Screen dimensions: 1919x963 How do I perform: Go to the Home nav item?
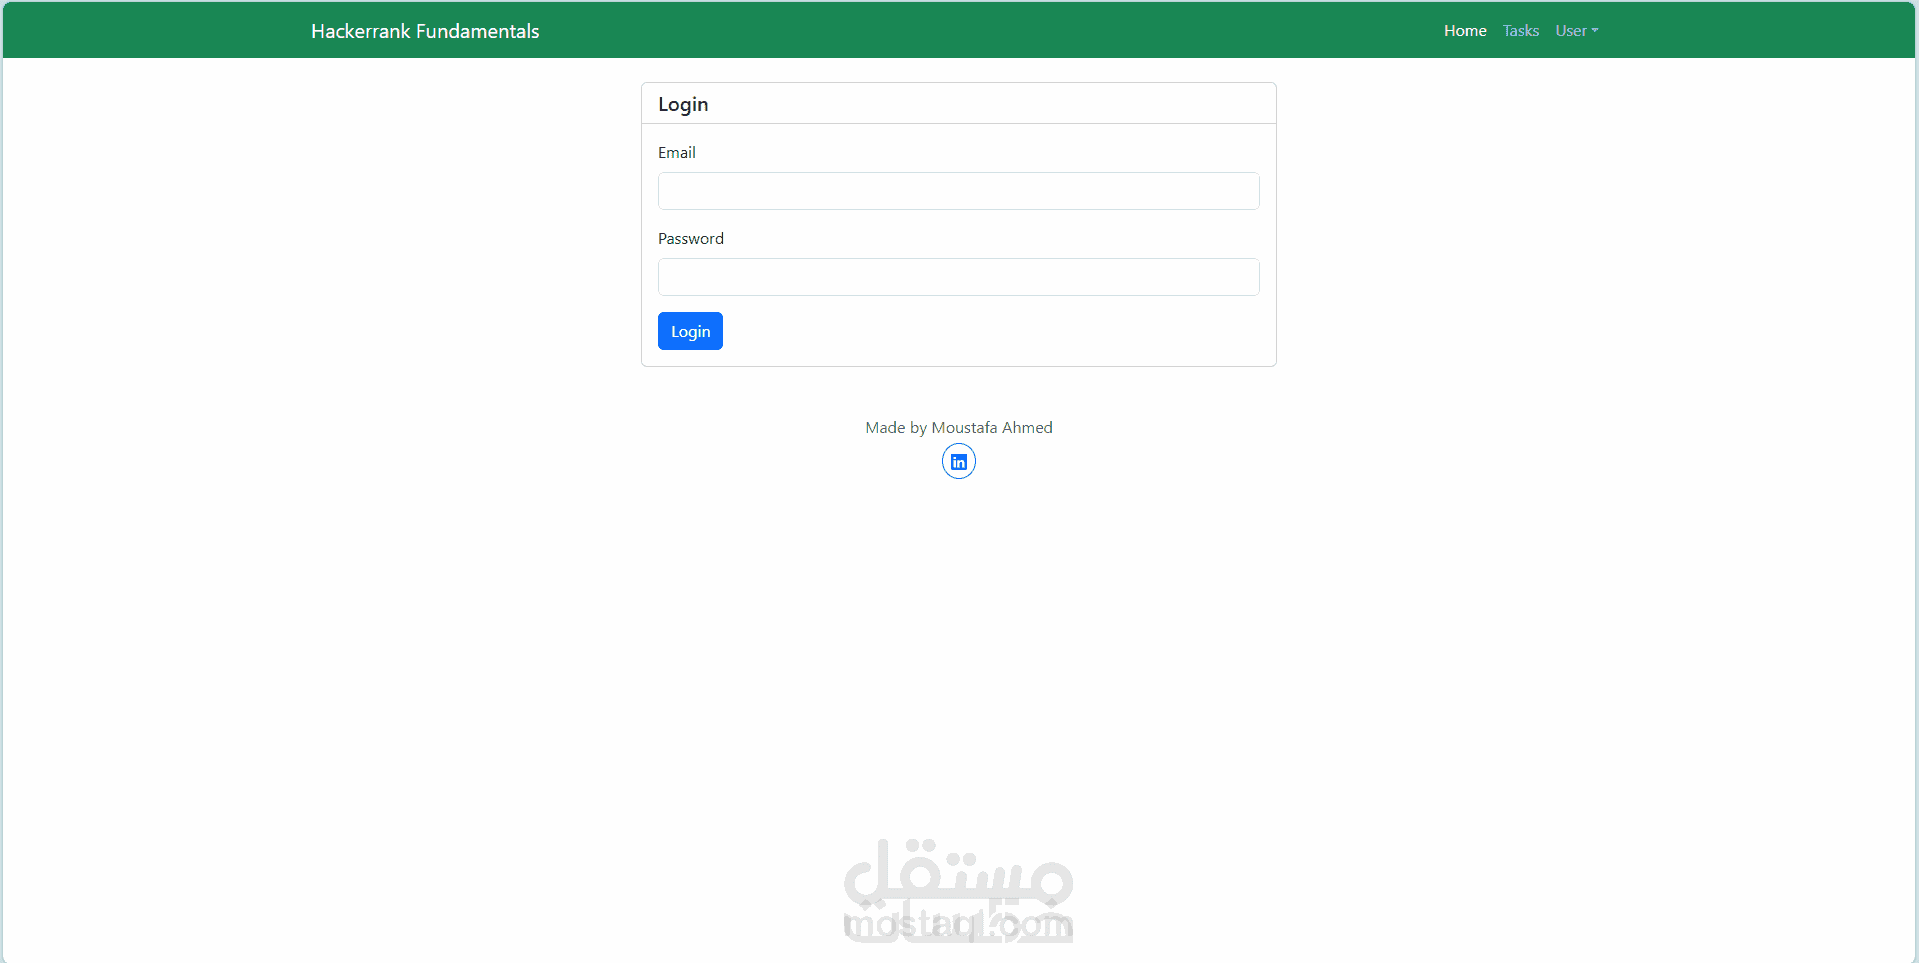(1465, 31)
